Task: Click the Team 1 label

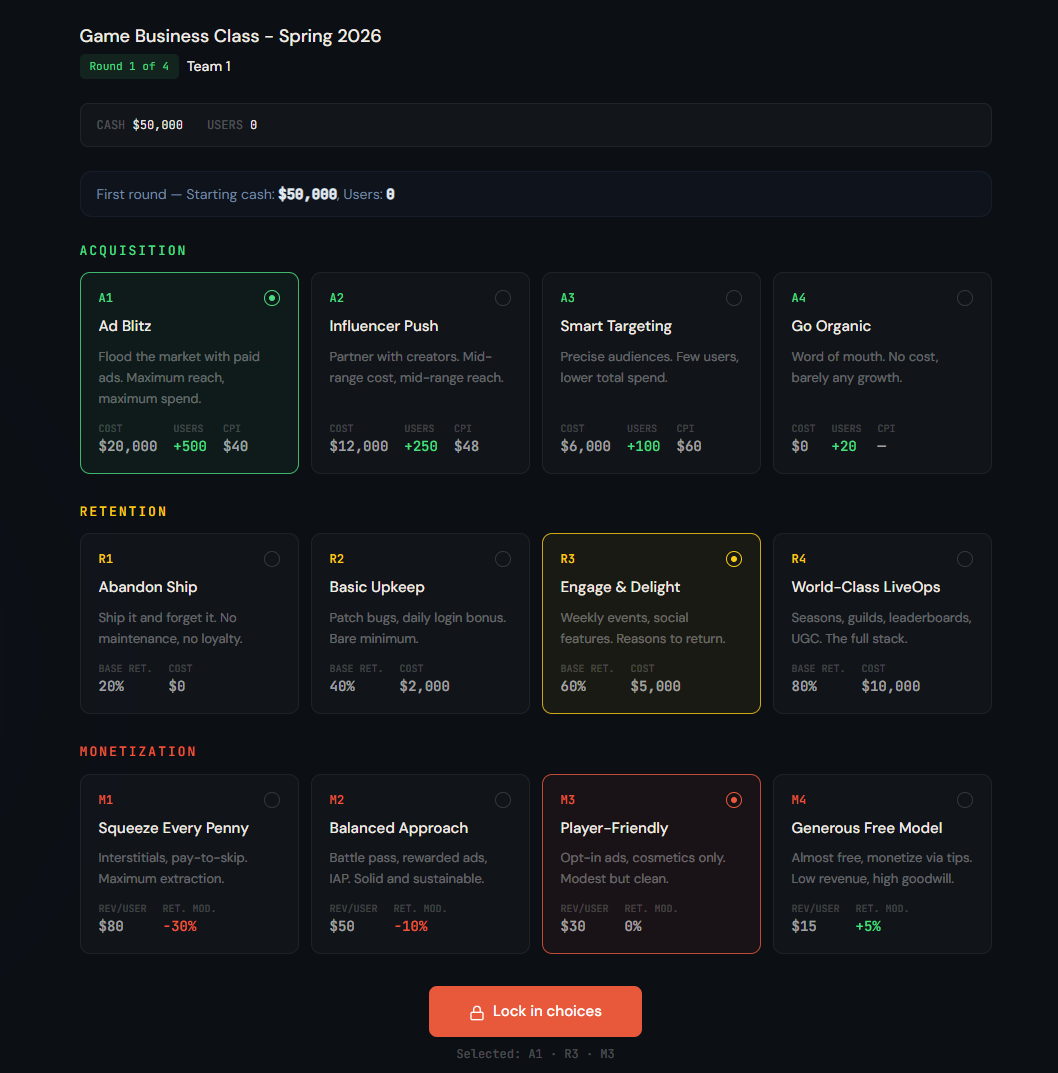Action: tap(209, 66)
